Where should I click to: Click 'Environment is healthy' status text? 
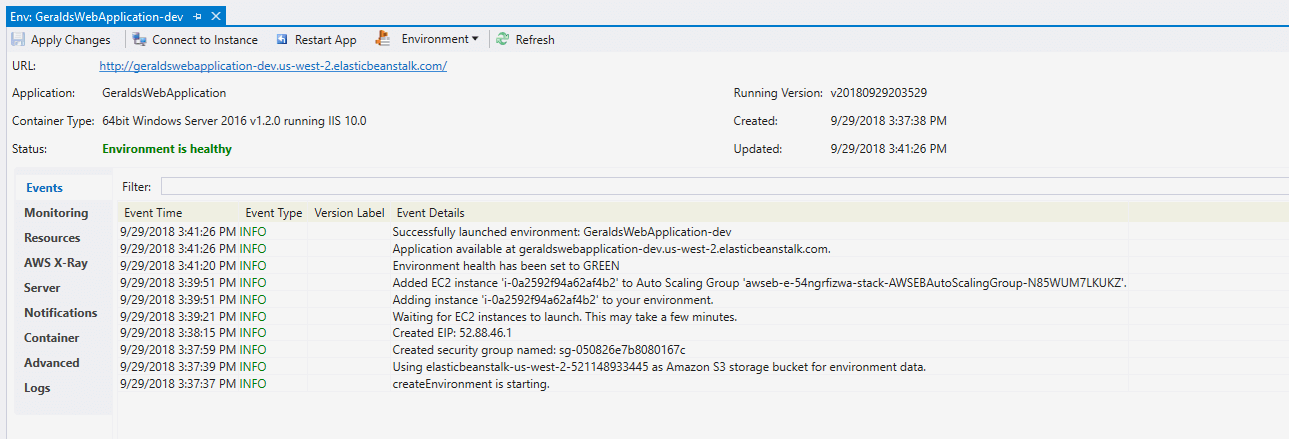[x=167, y=149]
